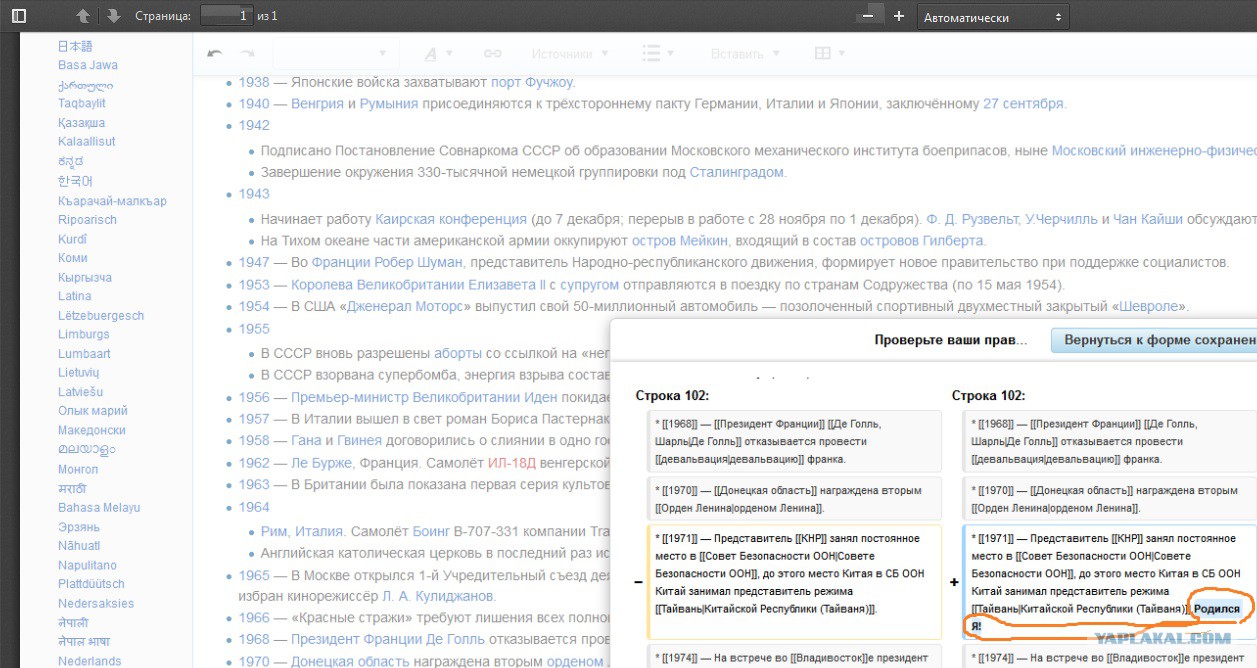Click 'Проверьте ваши прав...' dialog title
The height and width of the screenshot is (668, 1257).
pyautogui.click(x=951, y=340)
